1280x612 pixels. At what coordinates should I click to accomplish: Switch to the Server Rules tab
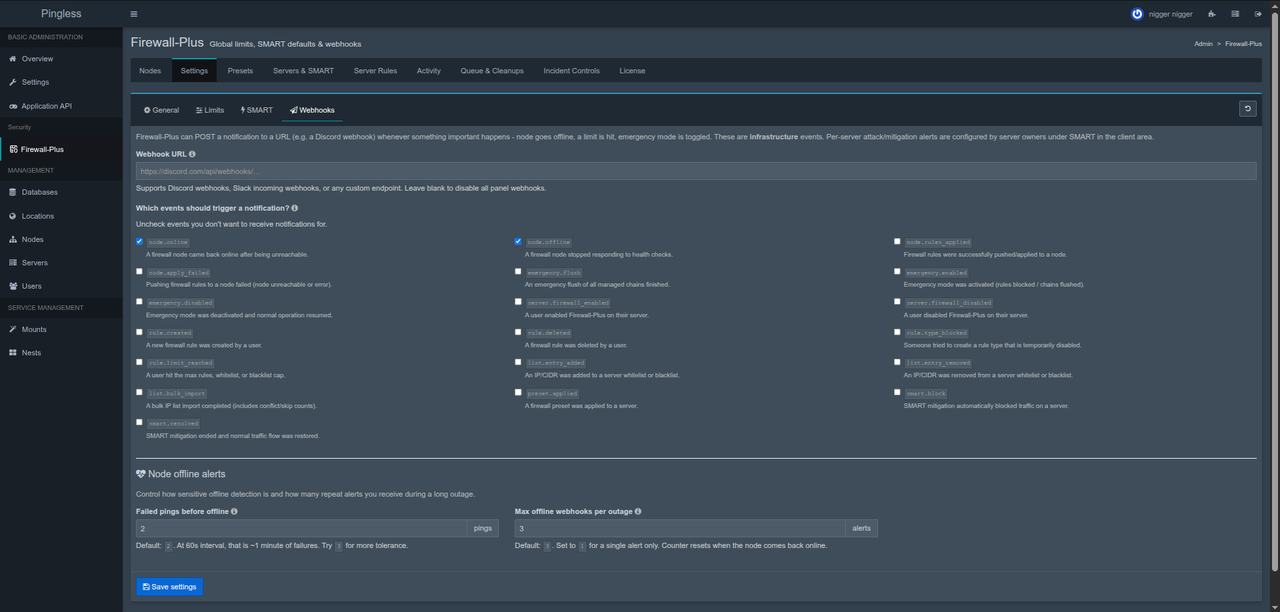[375, 71]
